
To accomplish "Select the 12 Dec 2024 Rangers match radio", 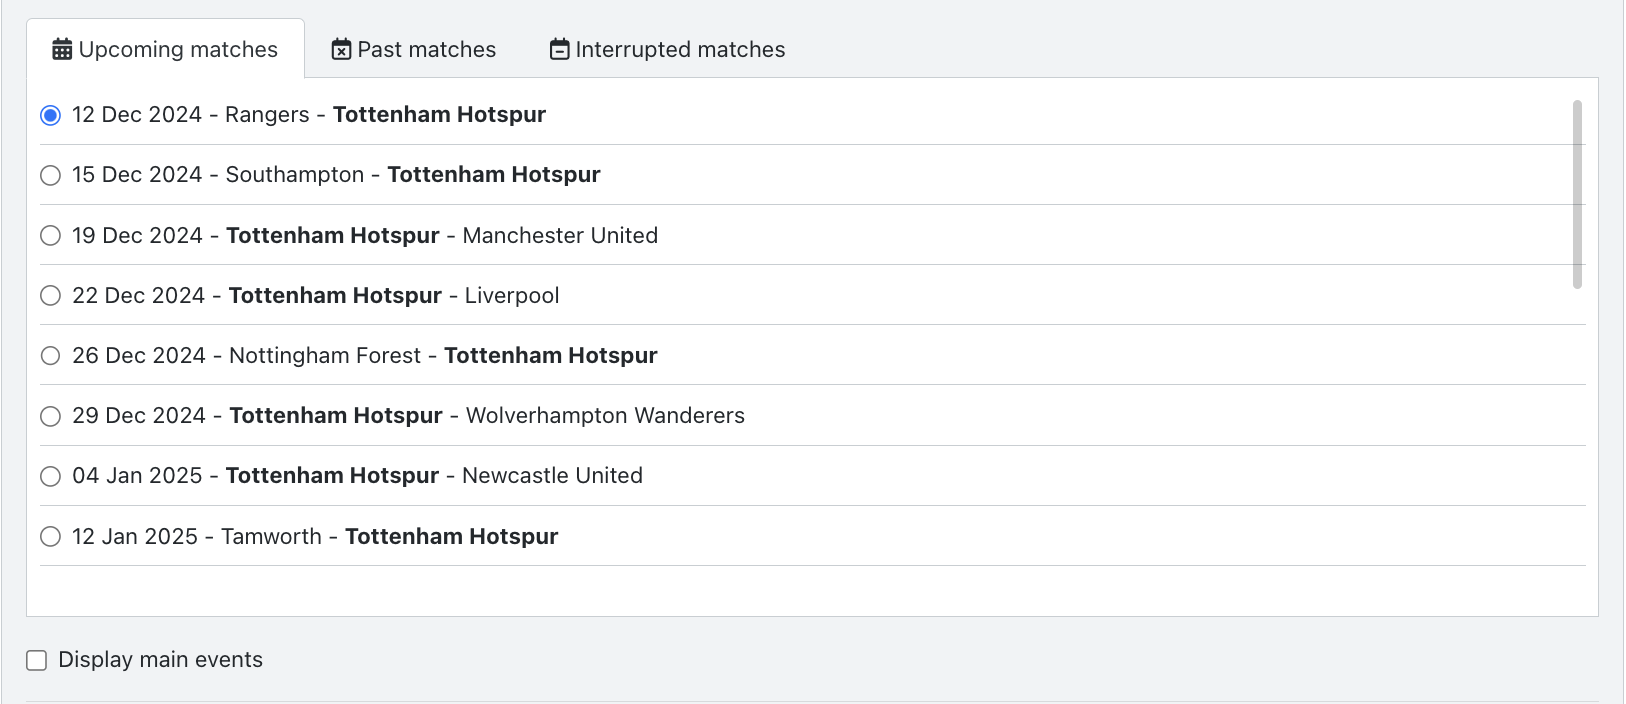I will point(50,115).
